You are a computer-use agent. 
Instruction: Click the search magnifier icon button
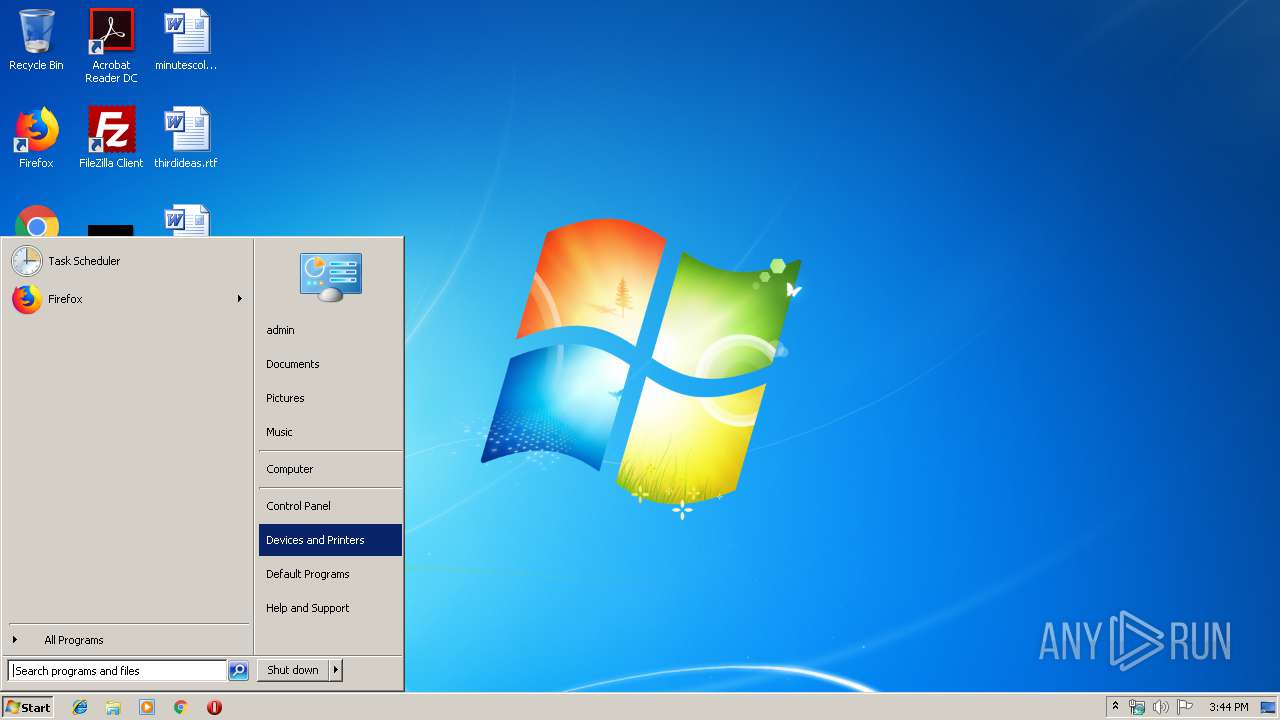[238, 671]
